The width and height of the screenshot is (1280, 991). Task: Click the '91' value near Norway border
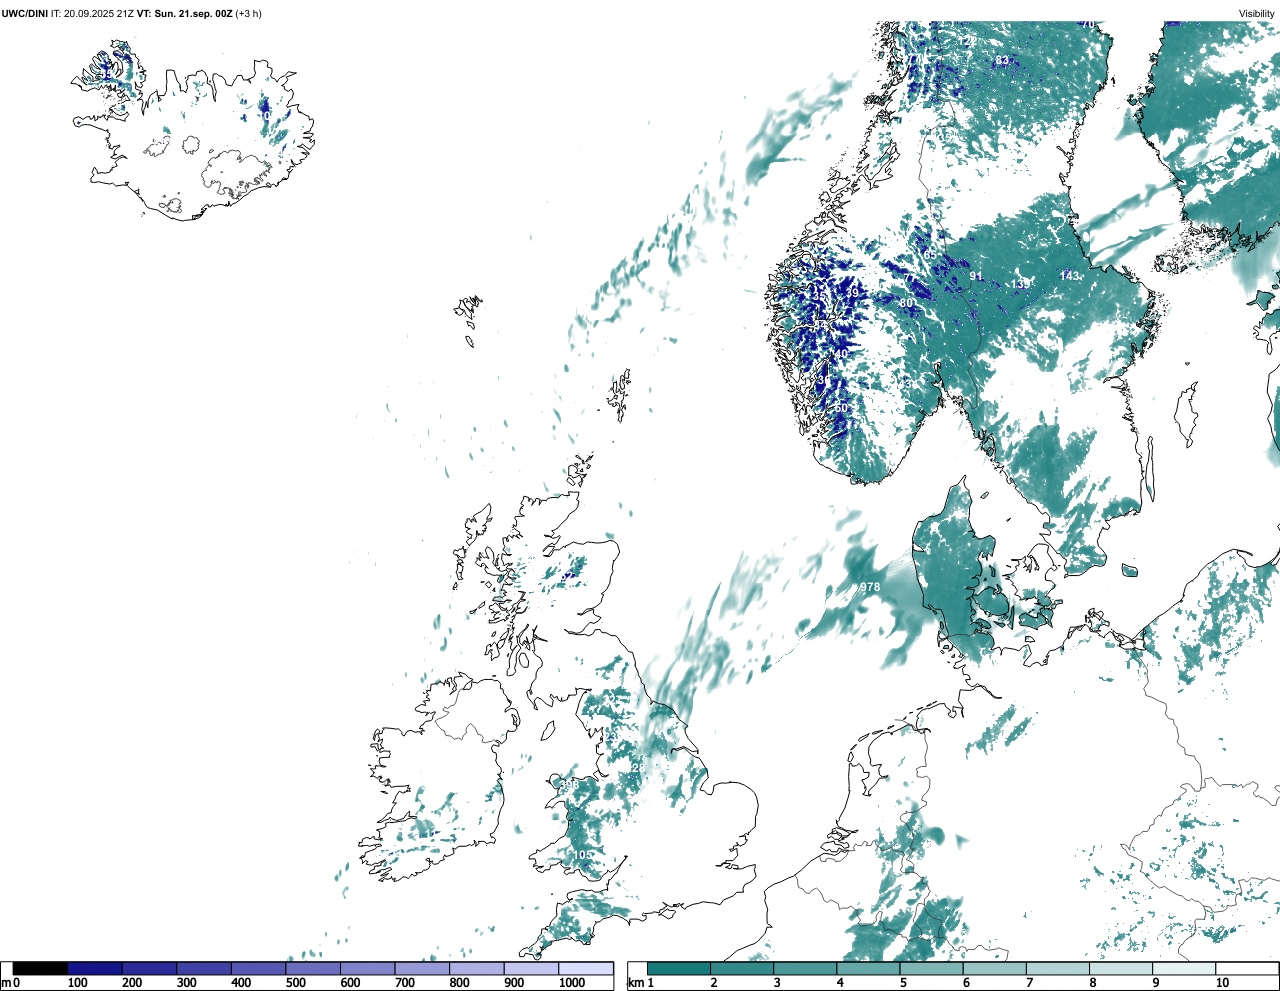[x=976, y=277]
